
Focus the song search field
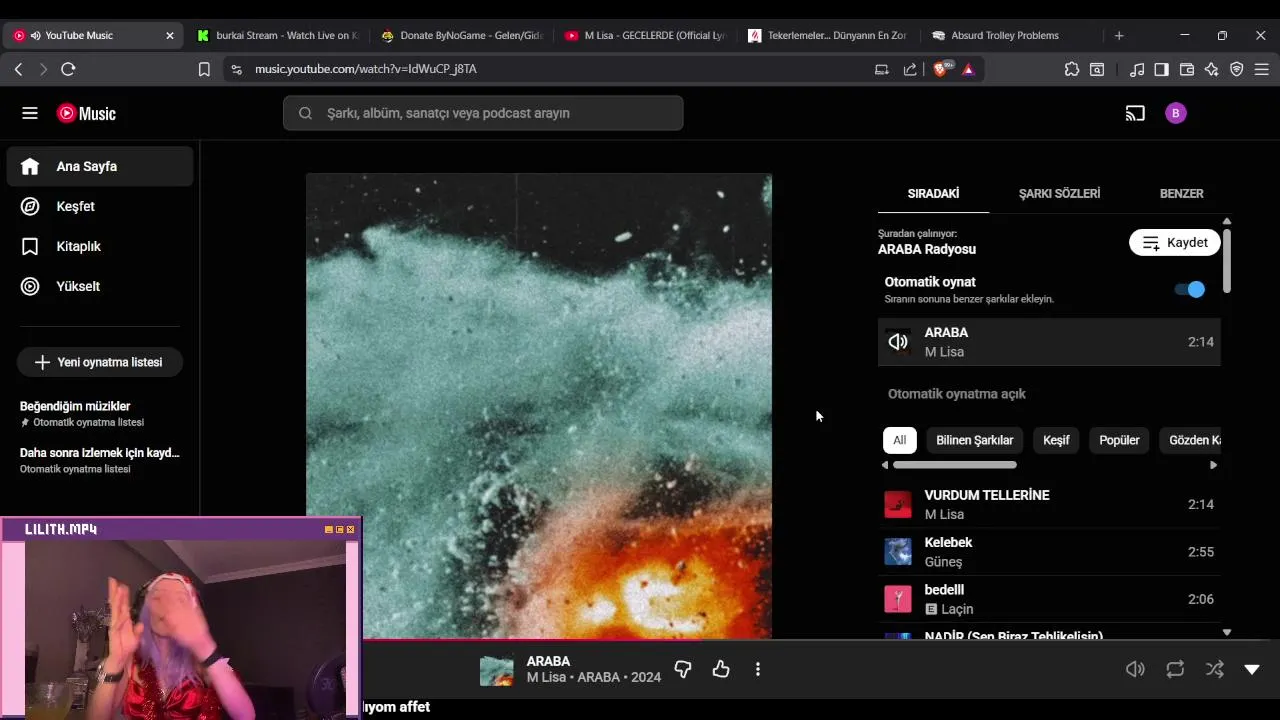coord(483,113)
